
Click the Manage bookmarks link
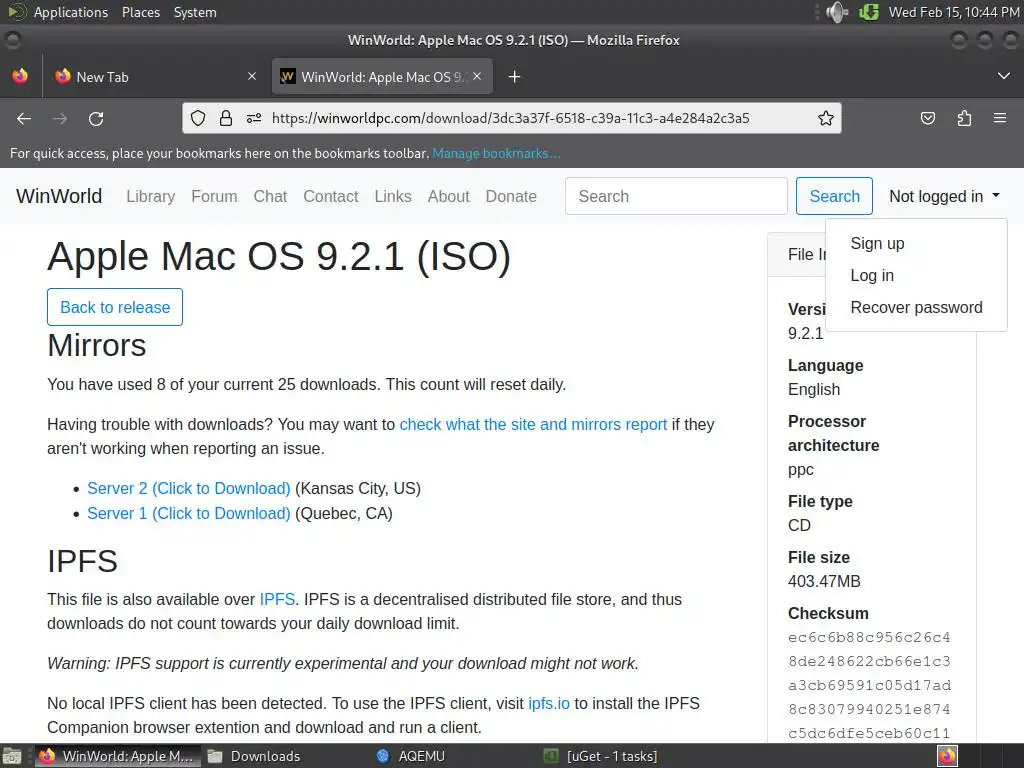(x=496, y=153)
